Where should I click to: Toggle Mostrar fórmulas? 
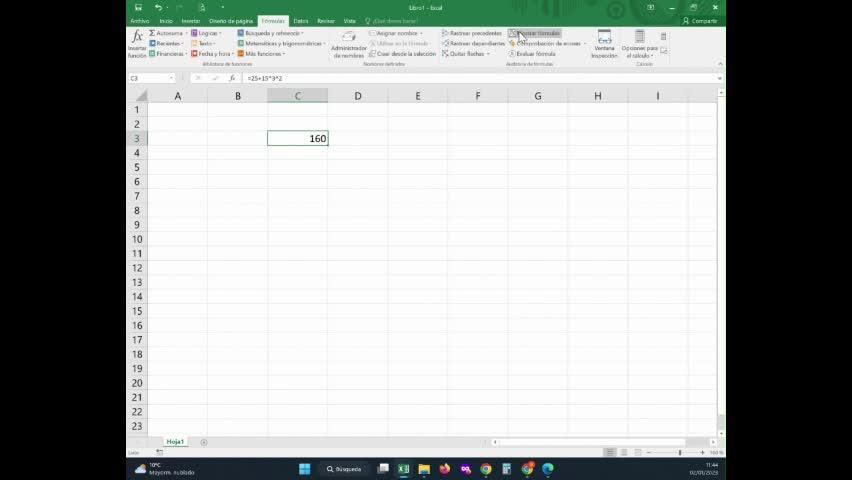coord(534,33)
